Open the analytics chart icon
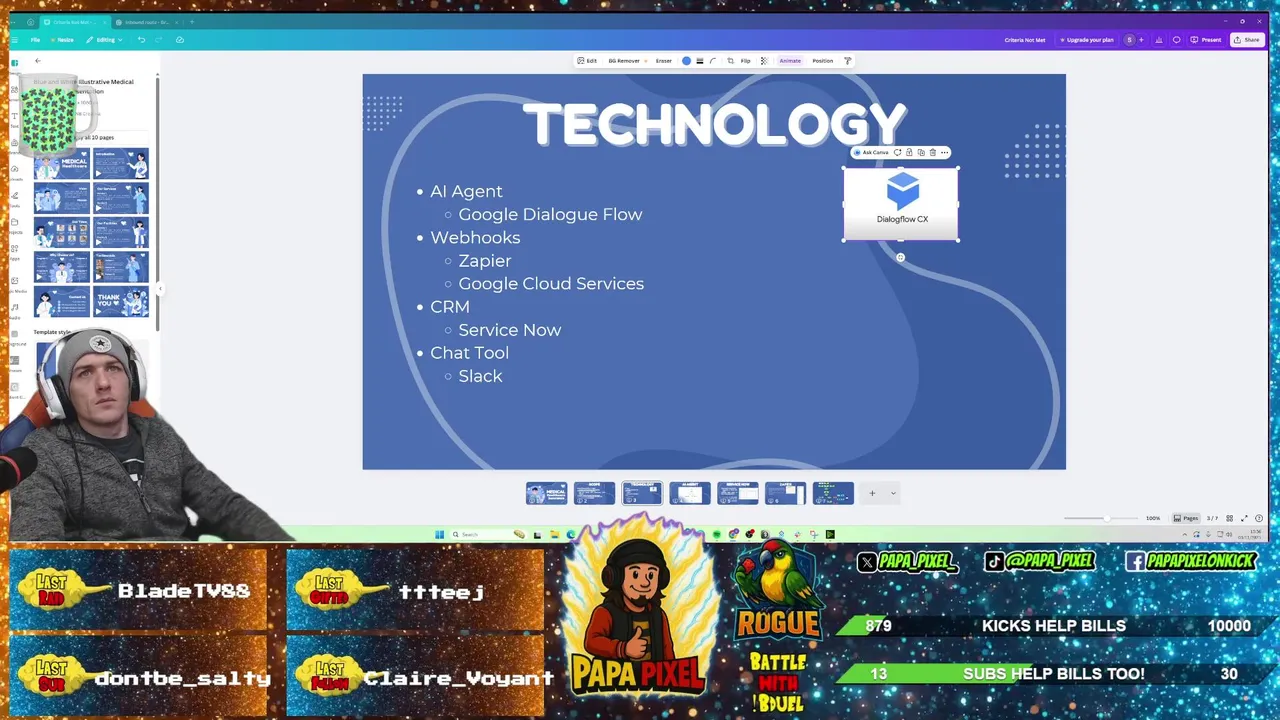 [1159, 40]
